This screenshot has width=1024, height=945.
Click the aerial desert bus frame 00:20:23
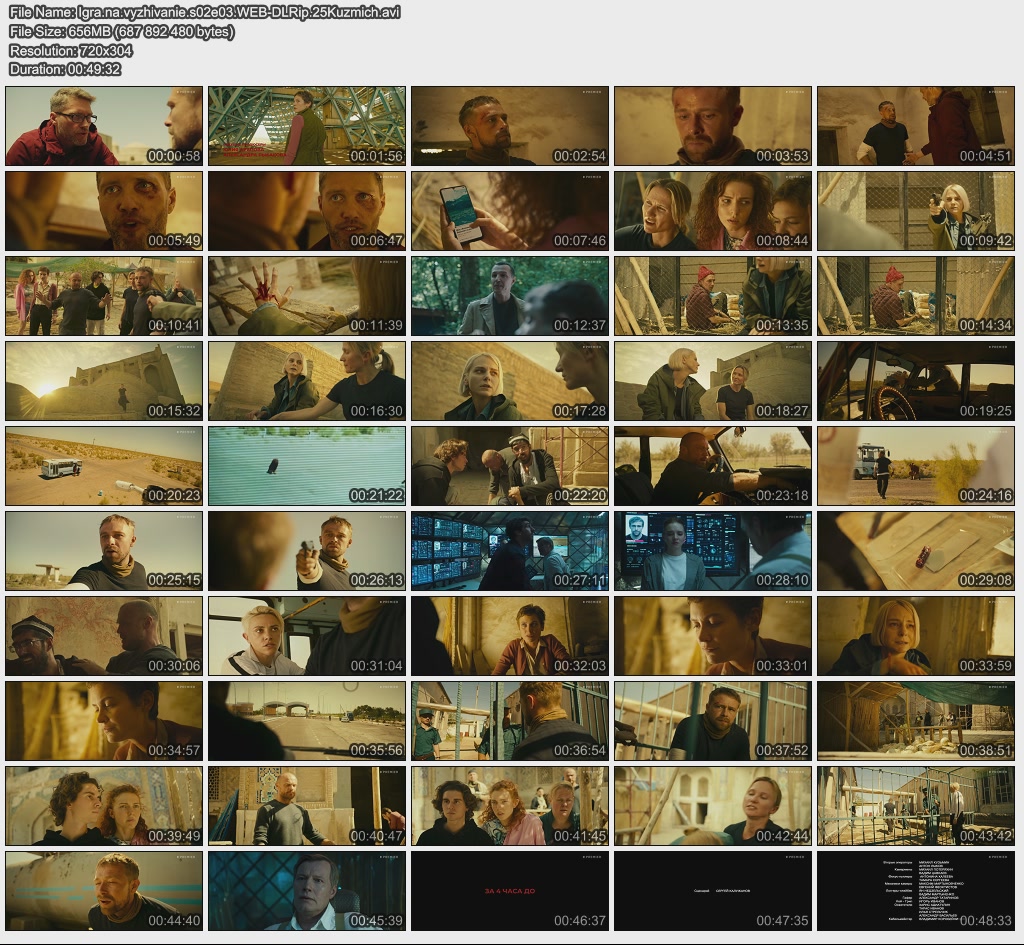pyautogui.click(x=104, y=466)
